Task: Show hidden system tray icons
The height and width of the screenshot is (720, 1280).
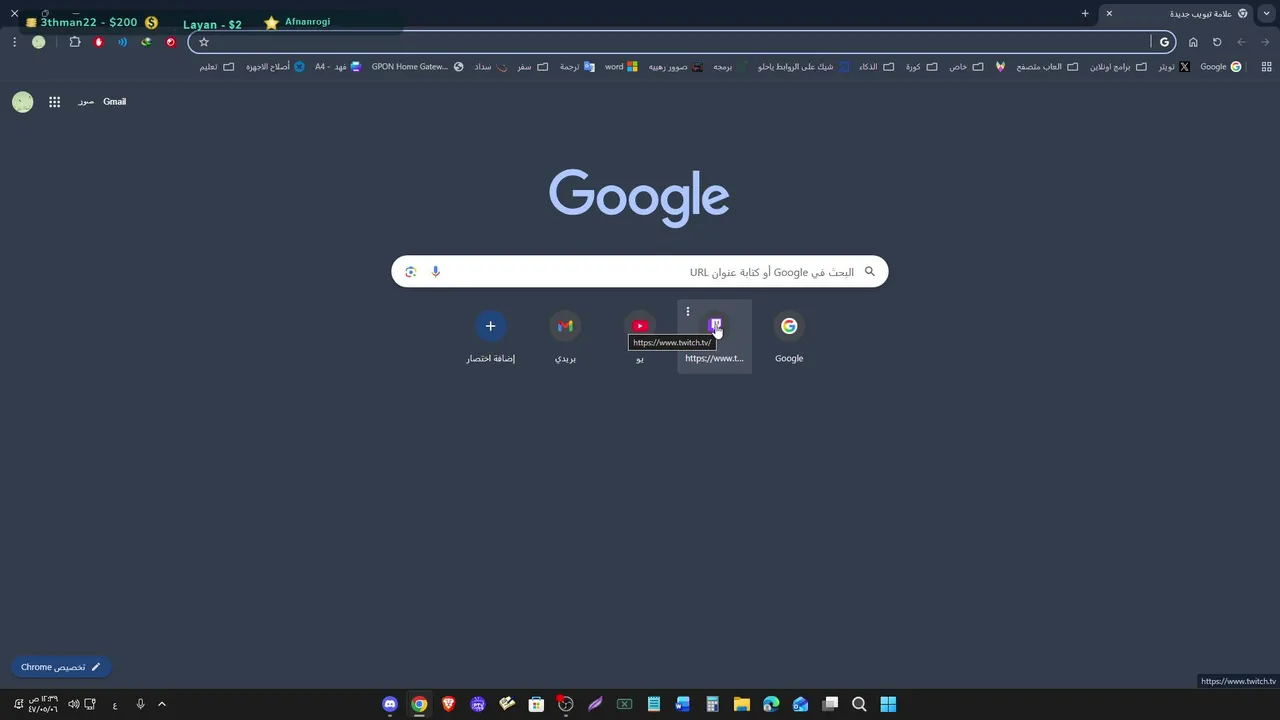Action: click(x=162, y=704)
